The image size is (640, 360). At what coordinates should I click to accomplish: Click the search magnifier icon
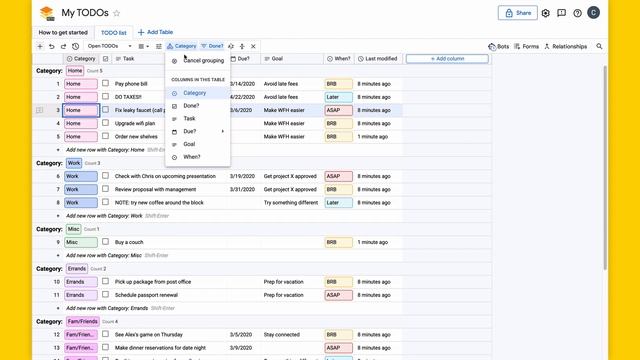point(599,47)
